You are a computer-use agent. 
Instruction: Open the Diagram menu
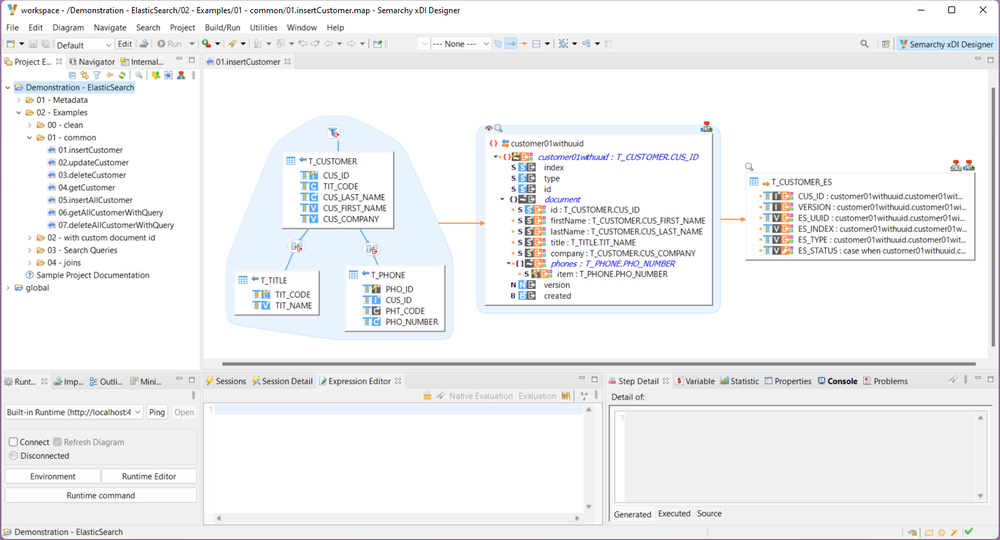point(68,28)
